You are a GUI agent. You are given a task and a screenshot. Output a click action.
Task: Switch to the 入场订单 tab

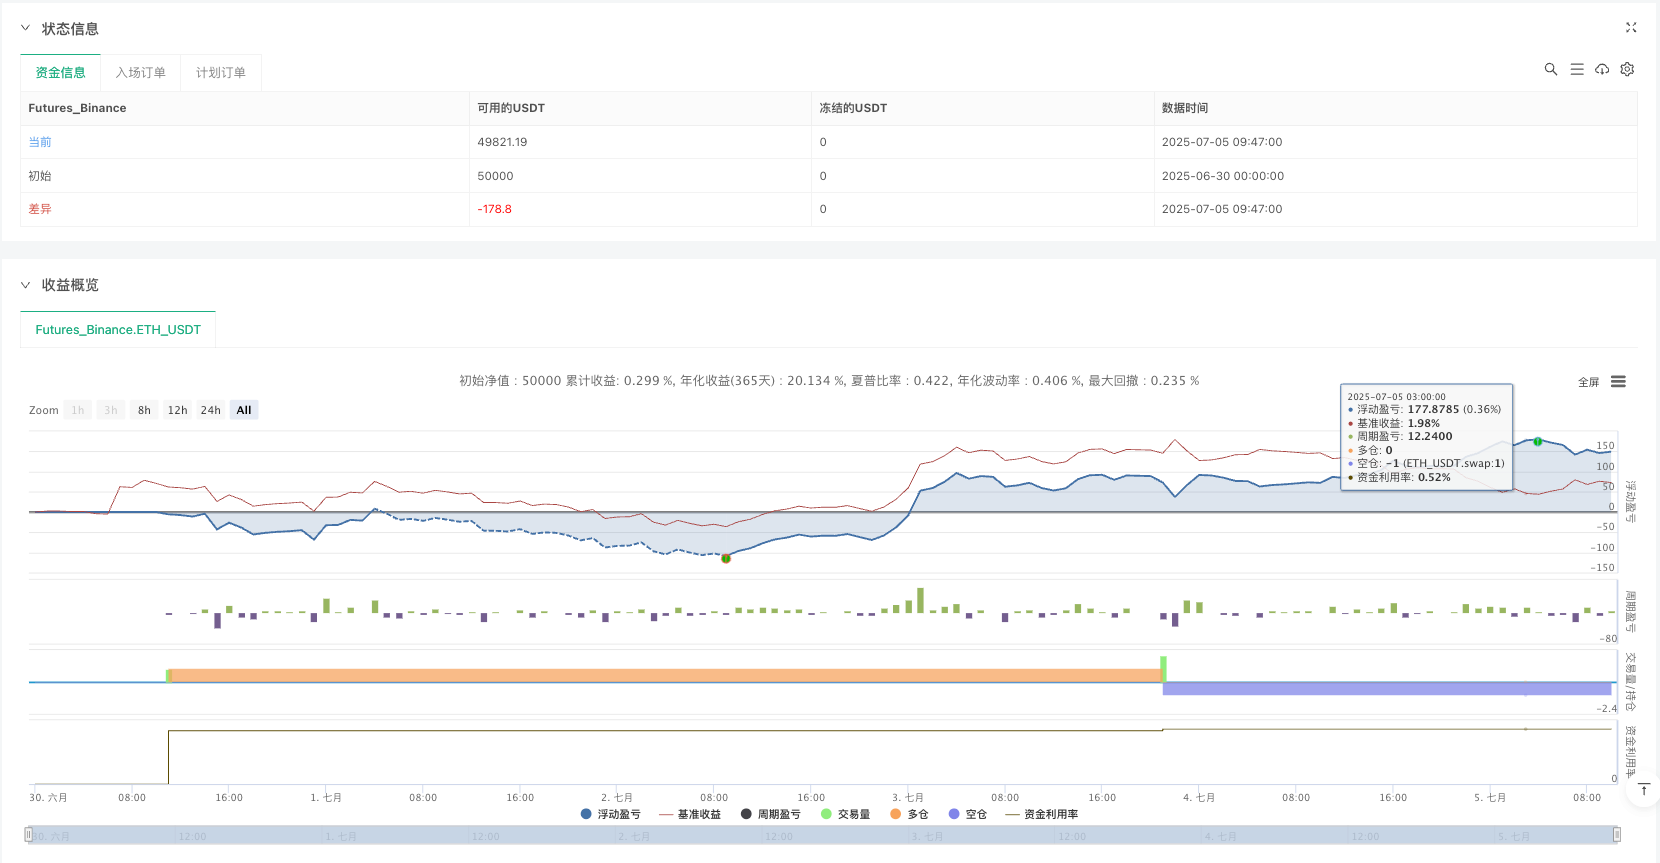(140, 73)
